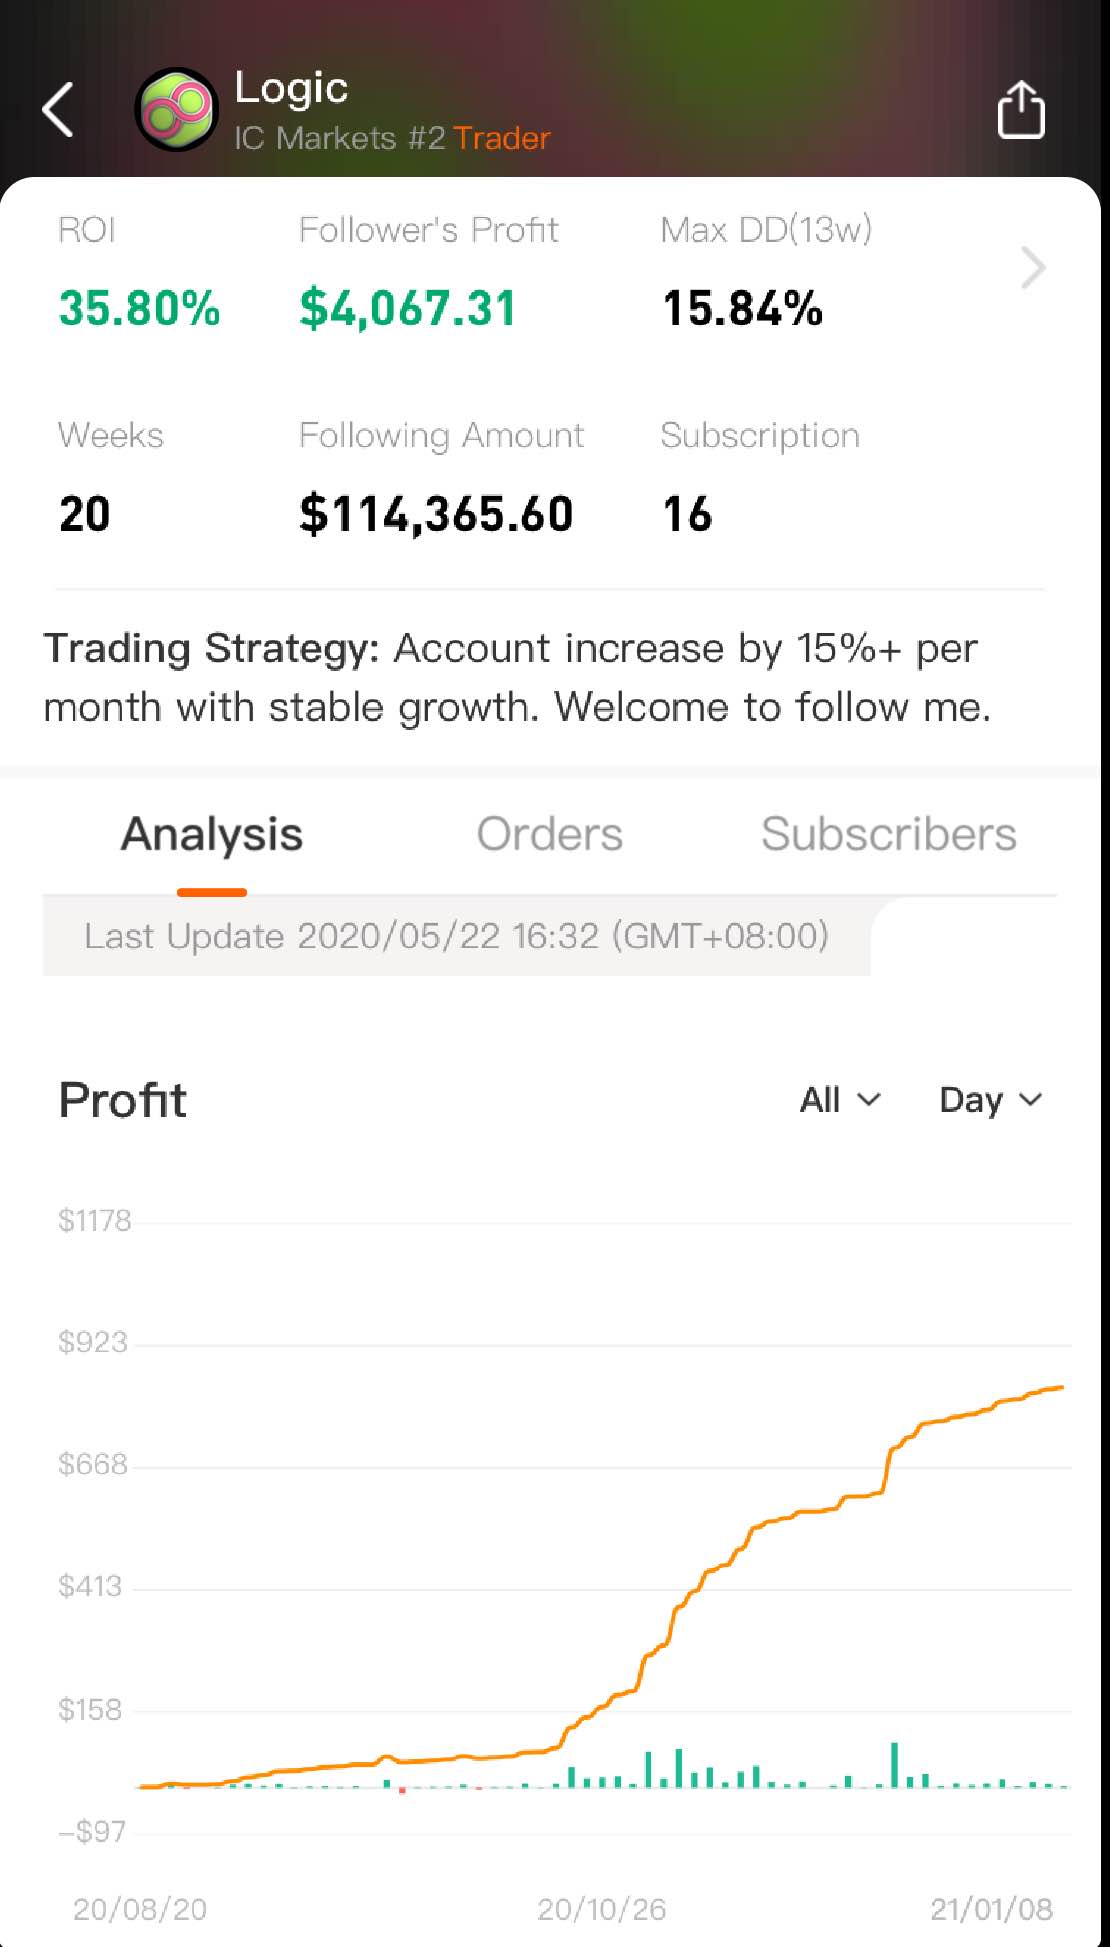
Task: Tap the Trading Strategy description text
Action: pyautogui.click(x=517, y=677)
